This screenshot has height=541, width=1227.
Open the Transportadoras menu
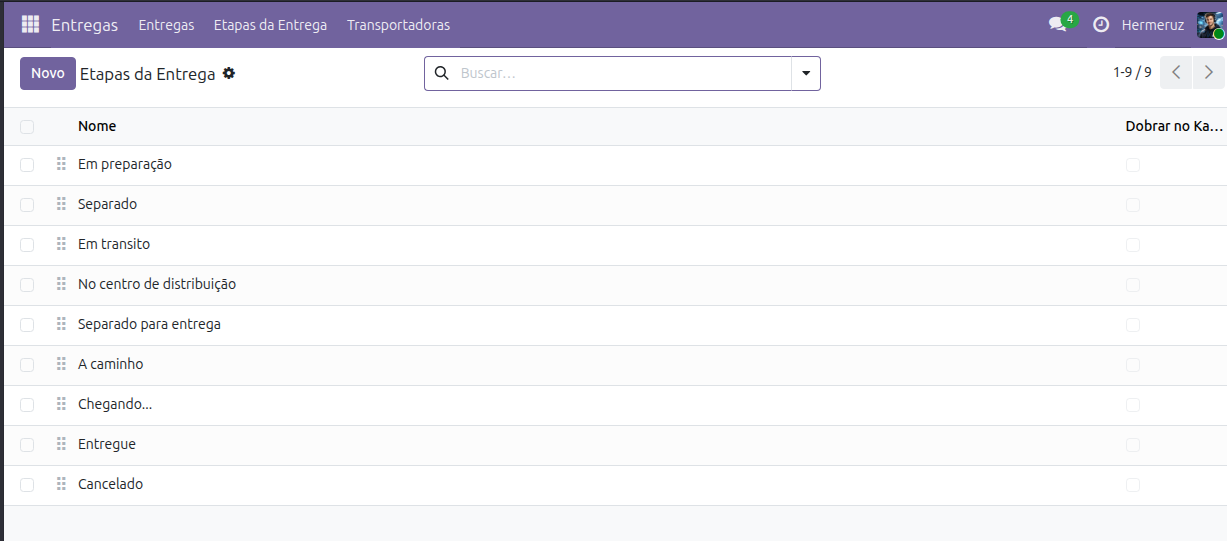398,25
